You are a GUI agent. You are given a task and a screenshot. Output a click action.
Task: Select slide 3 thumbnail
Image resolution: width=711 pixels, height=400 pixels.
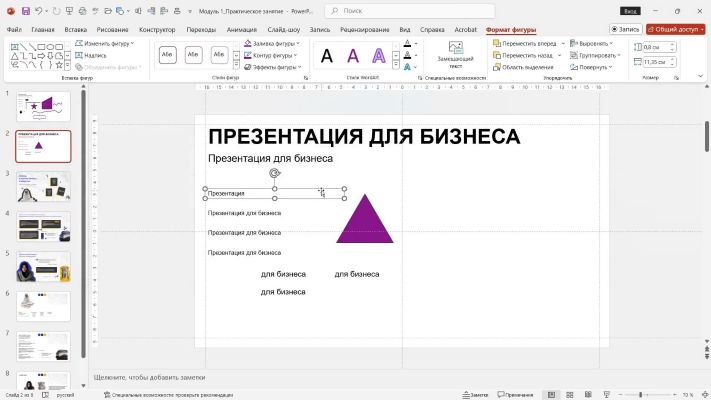pos(43,186)
